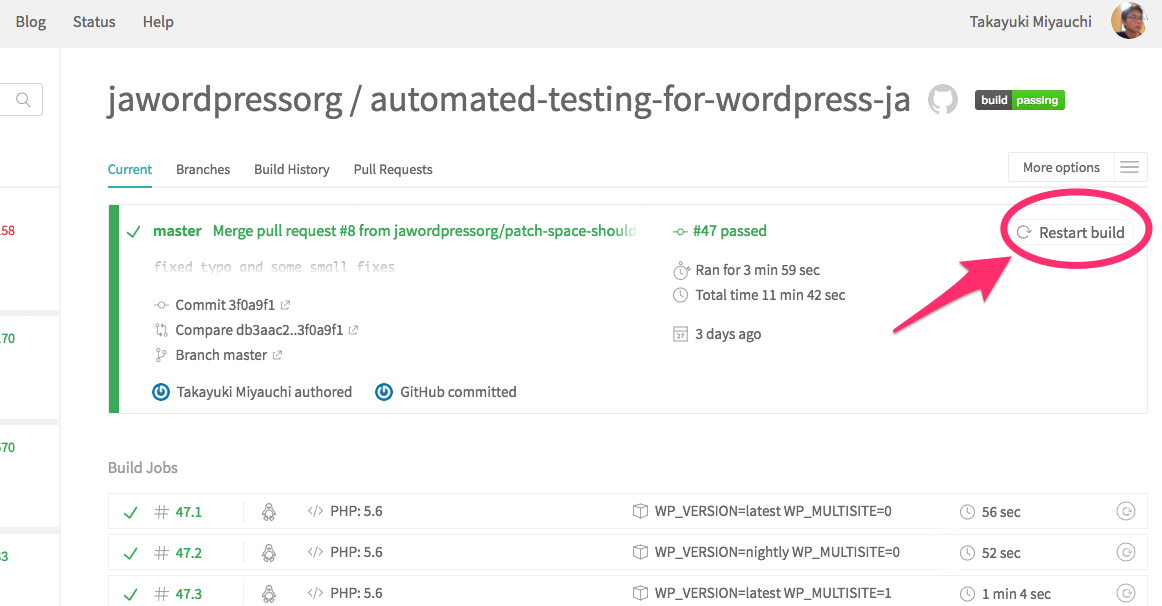Click the sidebar search field
Screen dimensions: 1162x606
point(21,99)
